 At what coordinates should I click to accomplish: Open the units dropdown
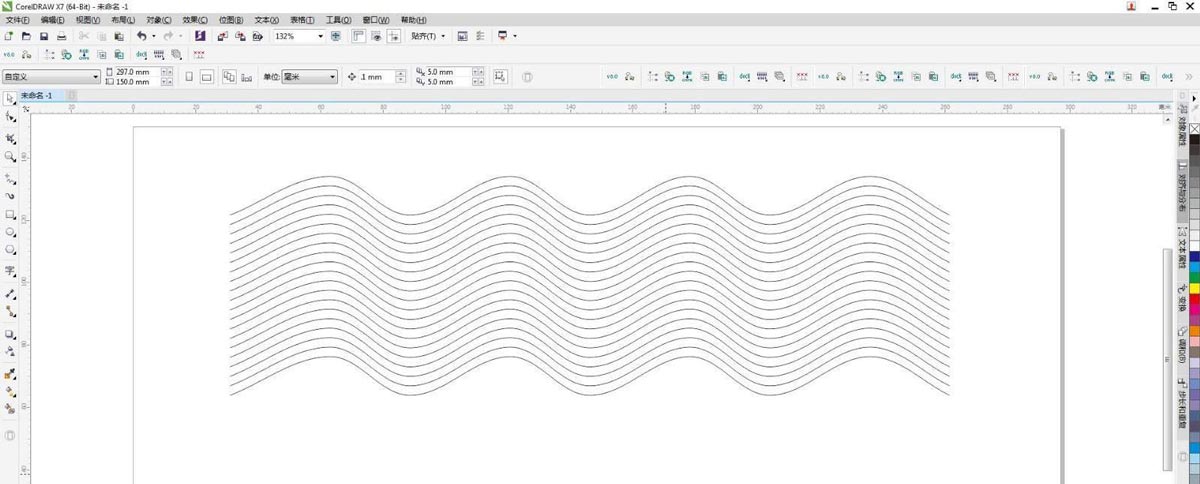(332, 77)
